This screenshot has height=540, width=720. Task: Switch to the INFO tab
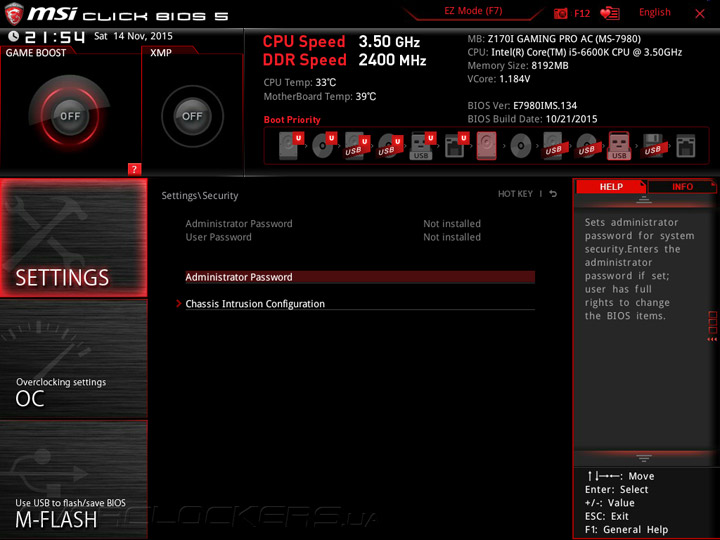pos(682,187)
